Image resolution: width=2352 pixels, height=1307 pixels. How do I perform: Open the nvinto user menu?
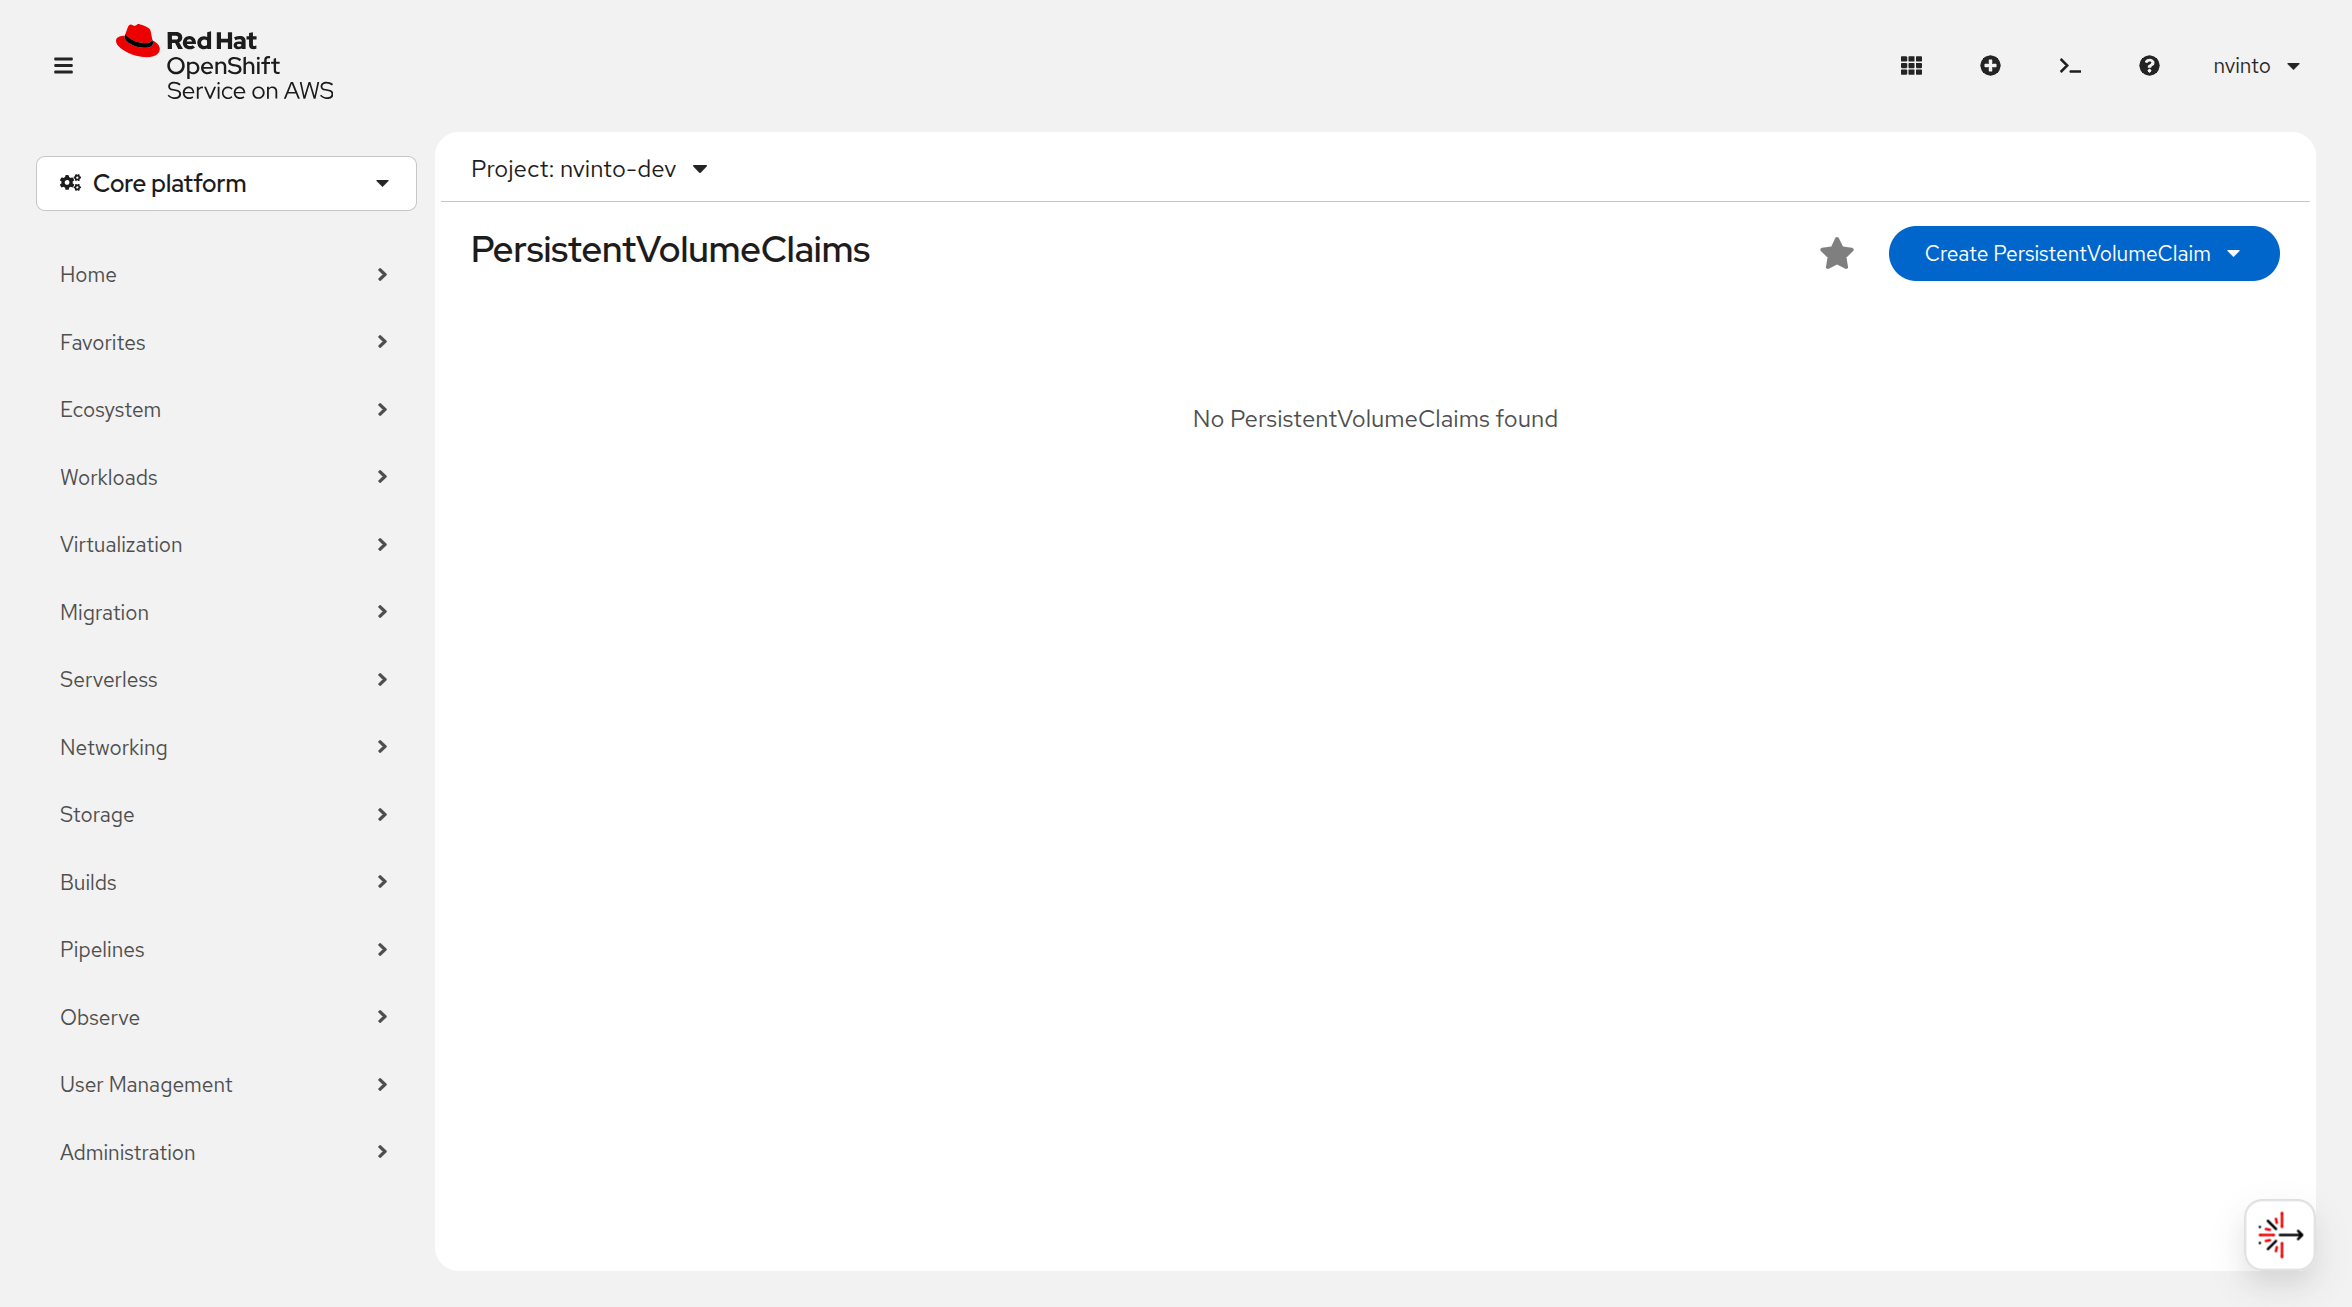(2257, 66)
